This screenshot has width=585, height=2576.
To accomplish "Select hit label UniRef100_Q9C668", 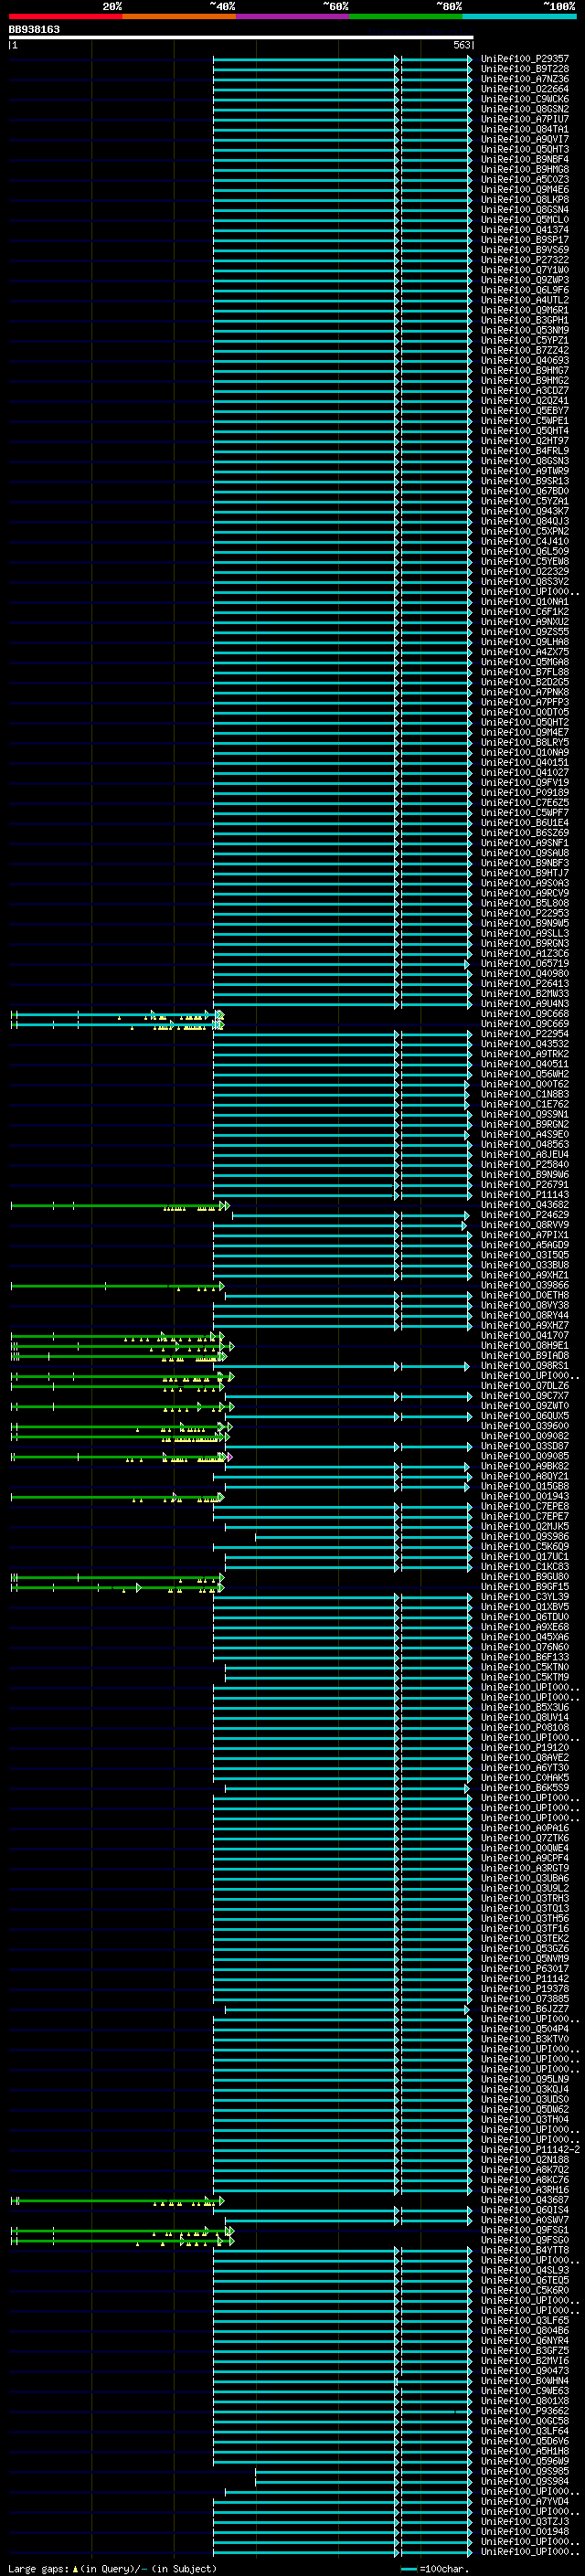I will coord(525,1014).
